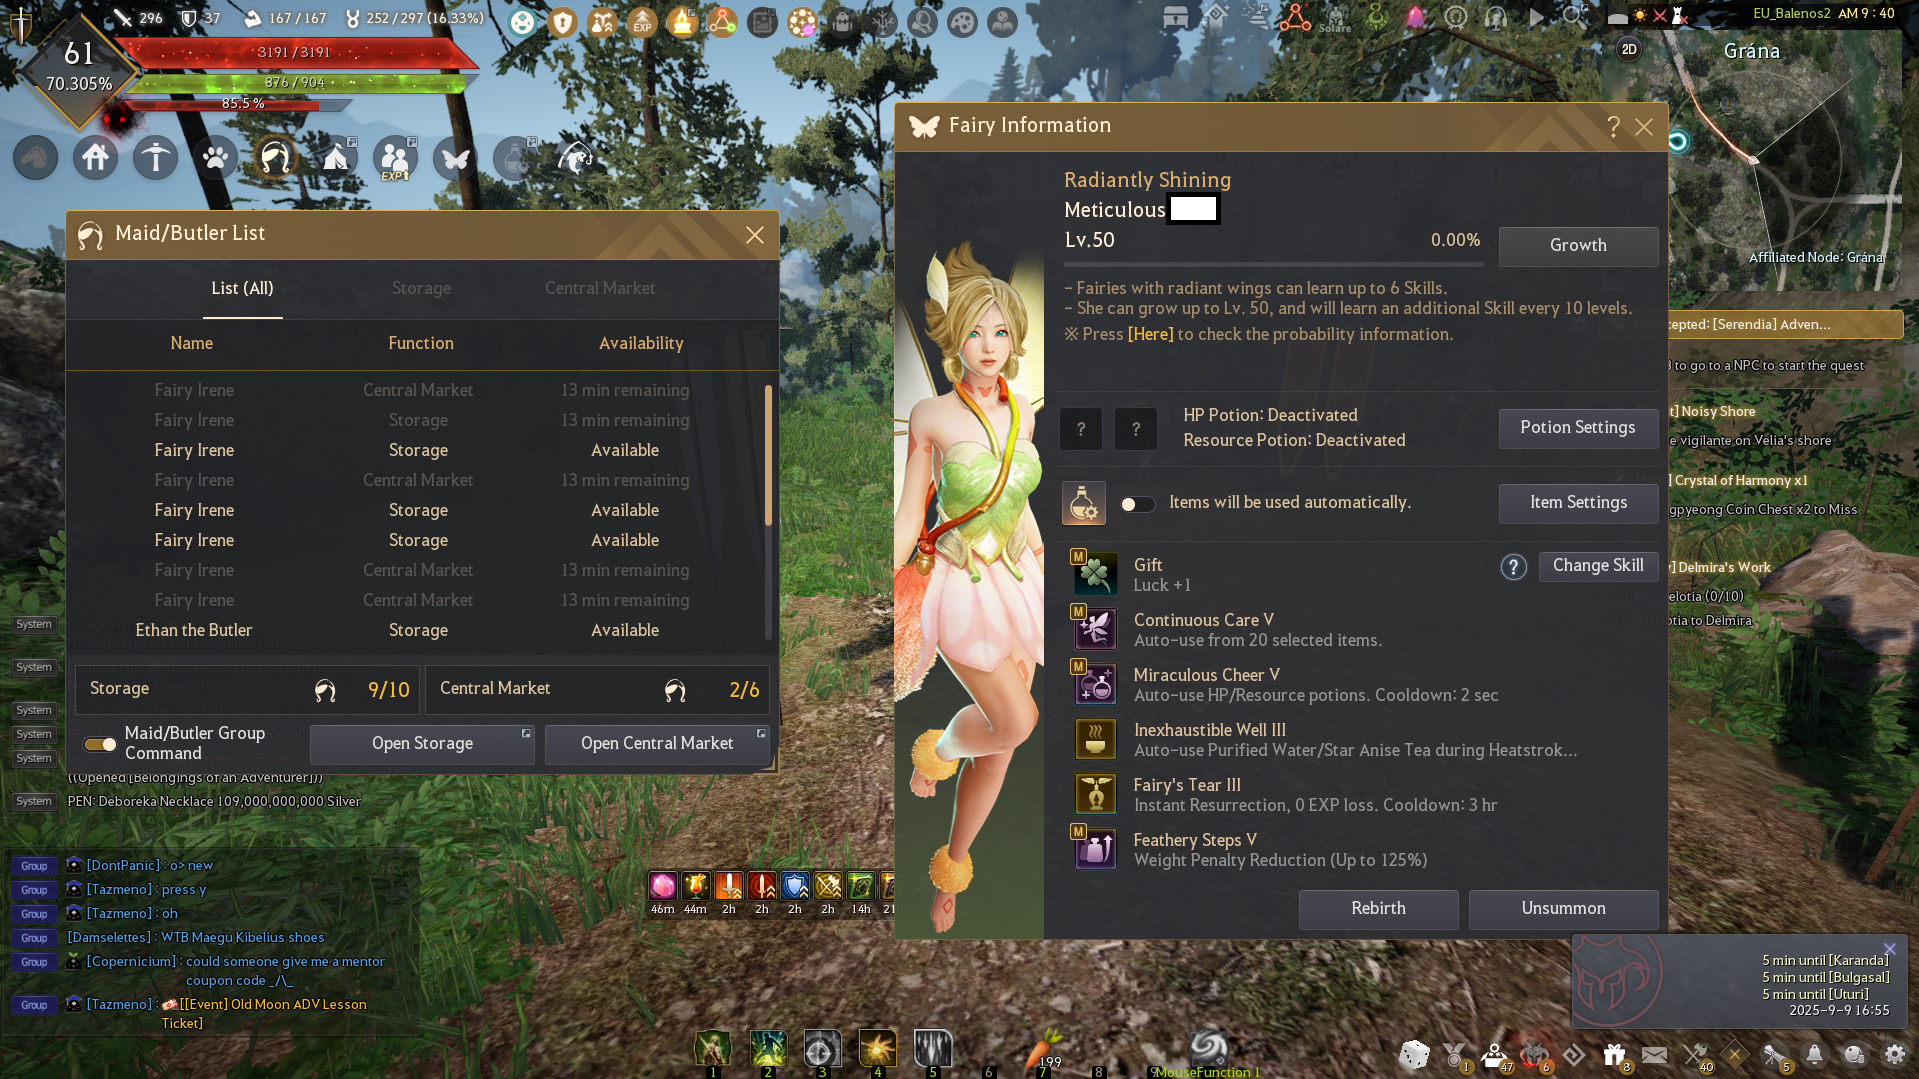Click the orange EXP buff icon
This screenshot has width=1919, height=1079.
[643, 22]
